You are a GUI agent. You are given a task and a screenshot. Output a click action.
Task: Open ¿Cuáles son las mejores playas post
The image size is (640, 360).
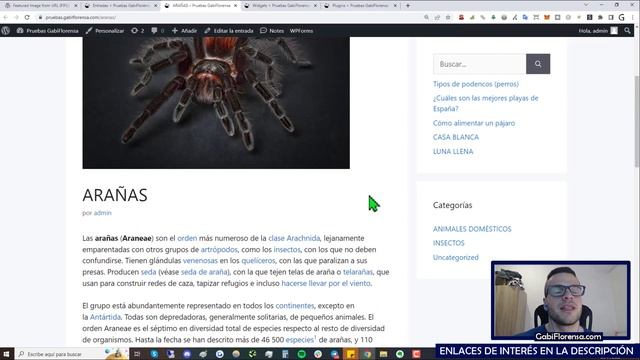pyautogui.click(x=486, y=103)
